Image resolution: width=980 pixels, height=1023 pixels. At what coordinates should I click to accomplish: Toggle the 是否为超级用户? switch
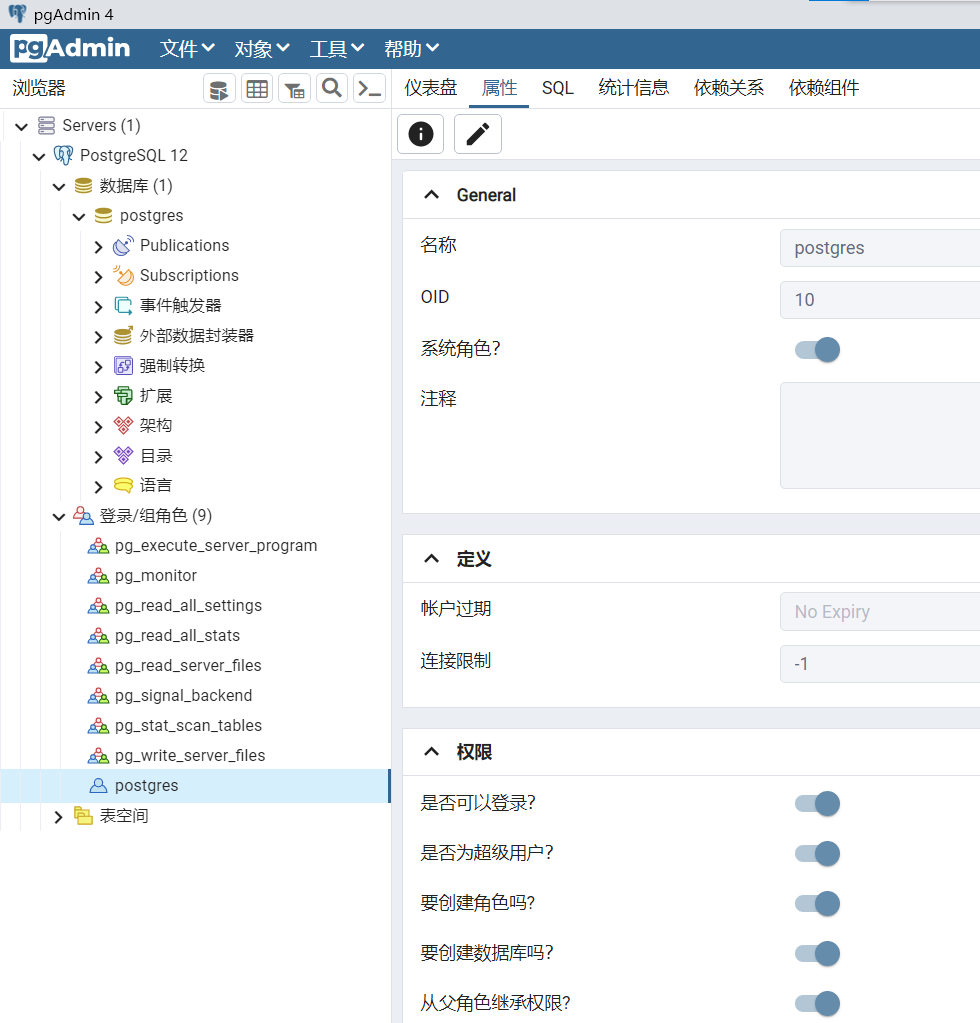818,854
